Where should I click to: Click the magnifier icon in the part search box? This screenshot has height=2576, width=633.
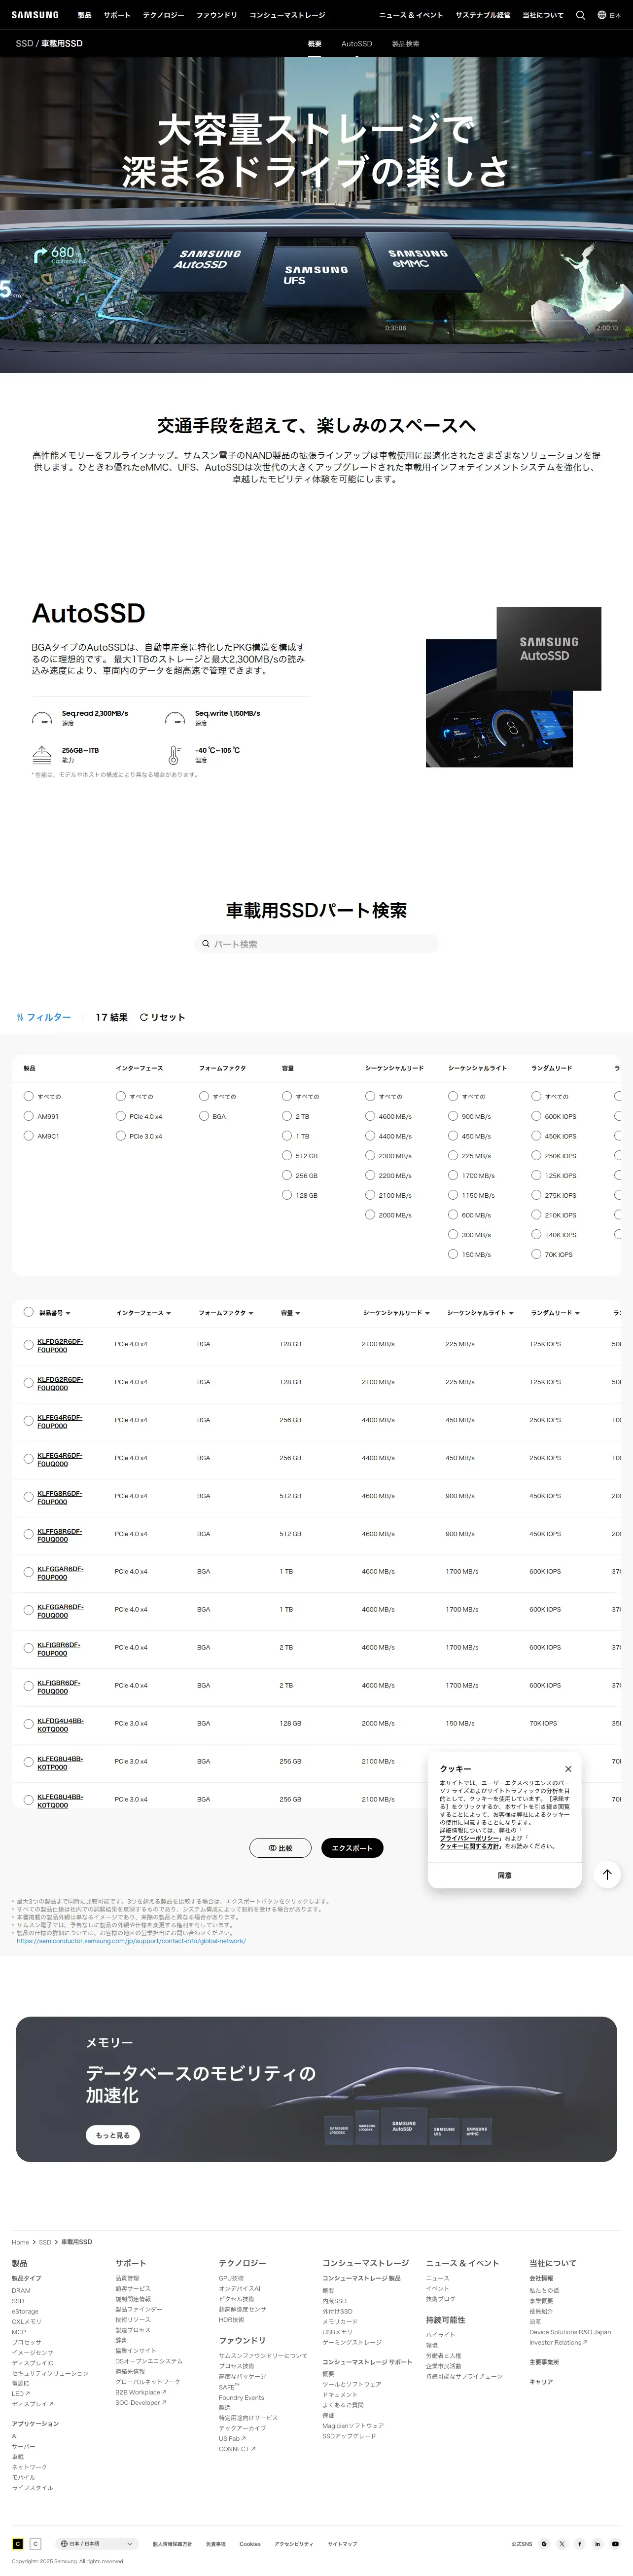point(206,944)
